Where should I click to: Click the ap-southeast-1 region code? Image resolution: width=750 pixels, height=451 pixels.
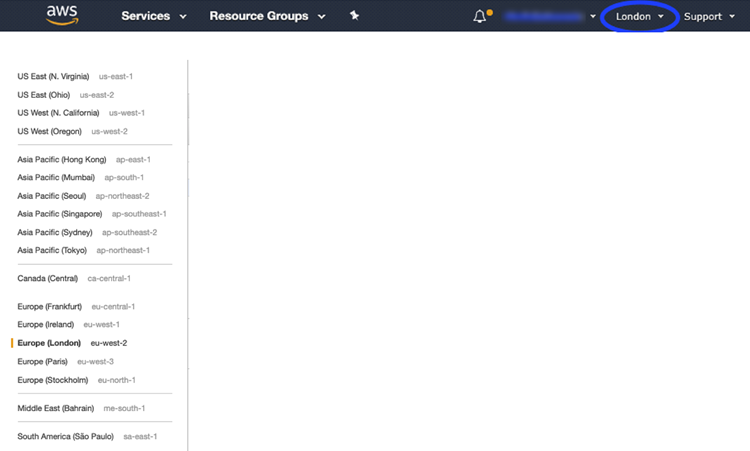(139, 214)
